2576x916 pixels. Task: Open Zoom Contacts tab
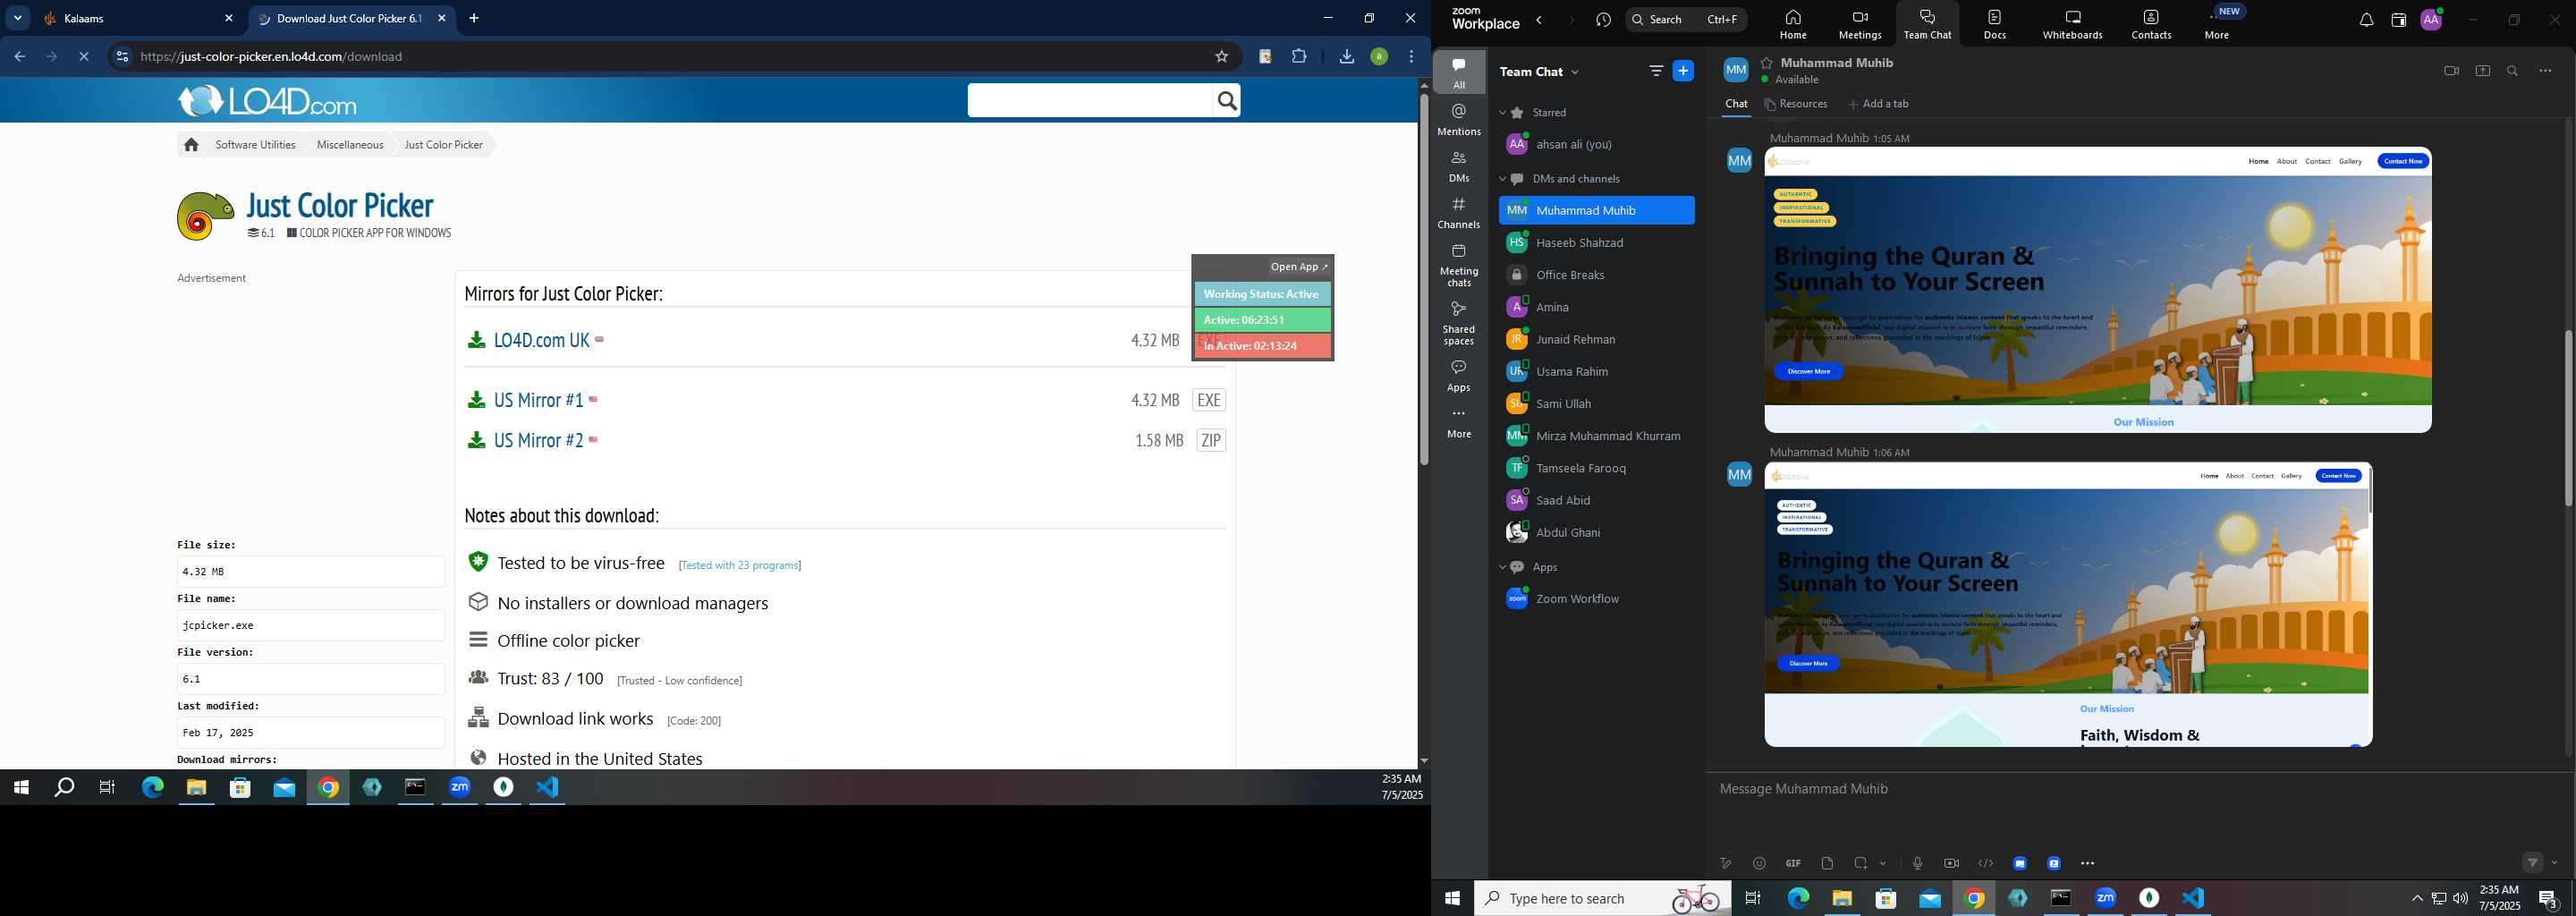[x=2151, y=24]
